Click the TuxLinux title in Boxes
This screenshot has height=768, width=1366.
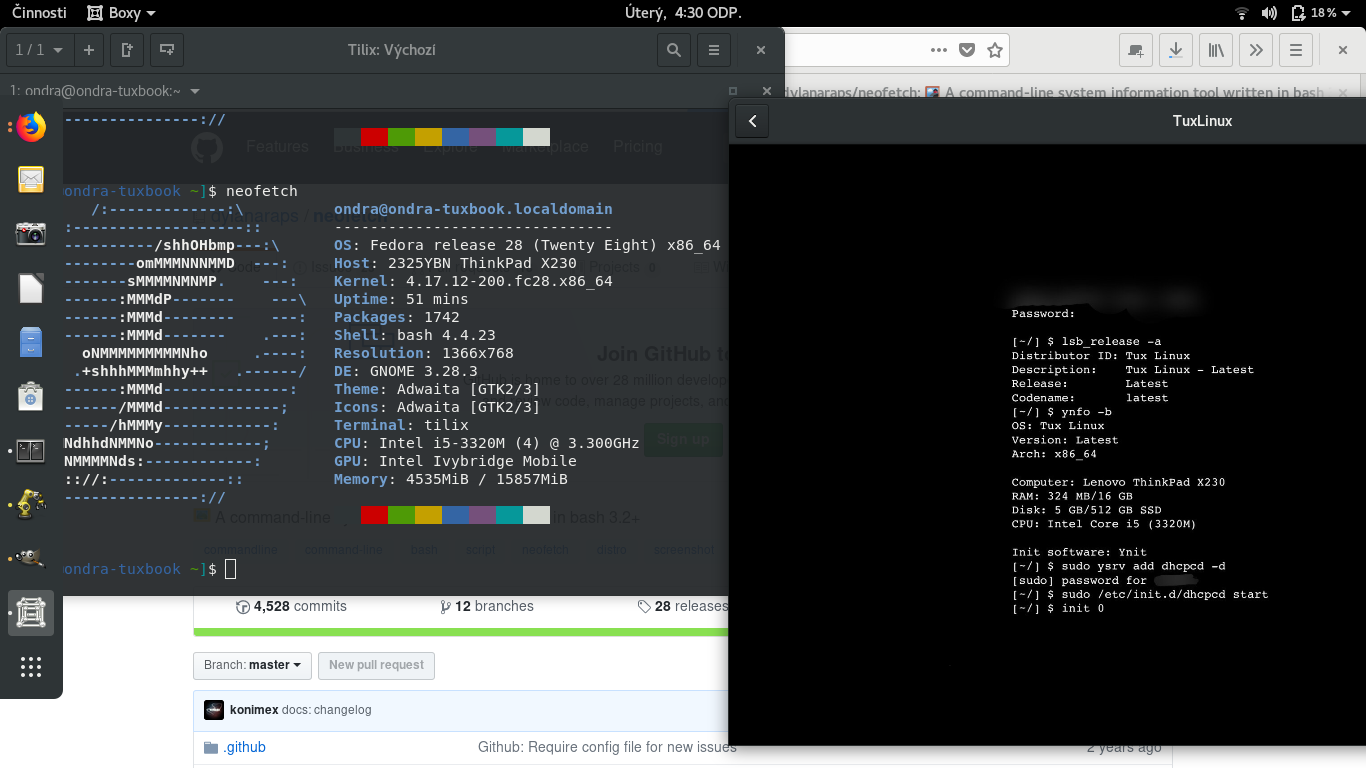(1202, 121)
